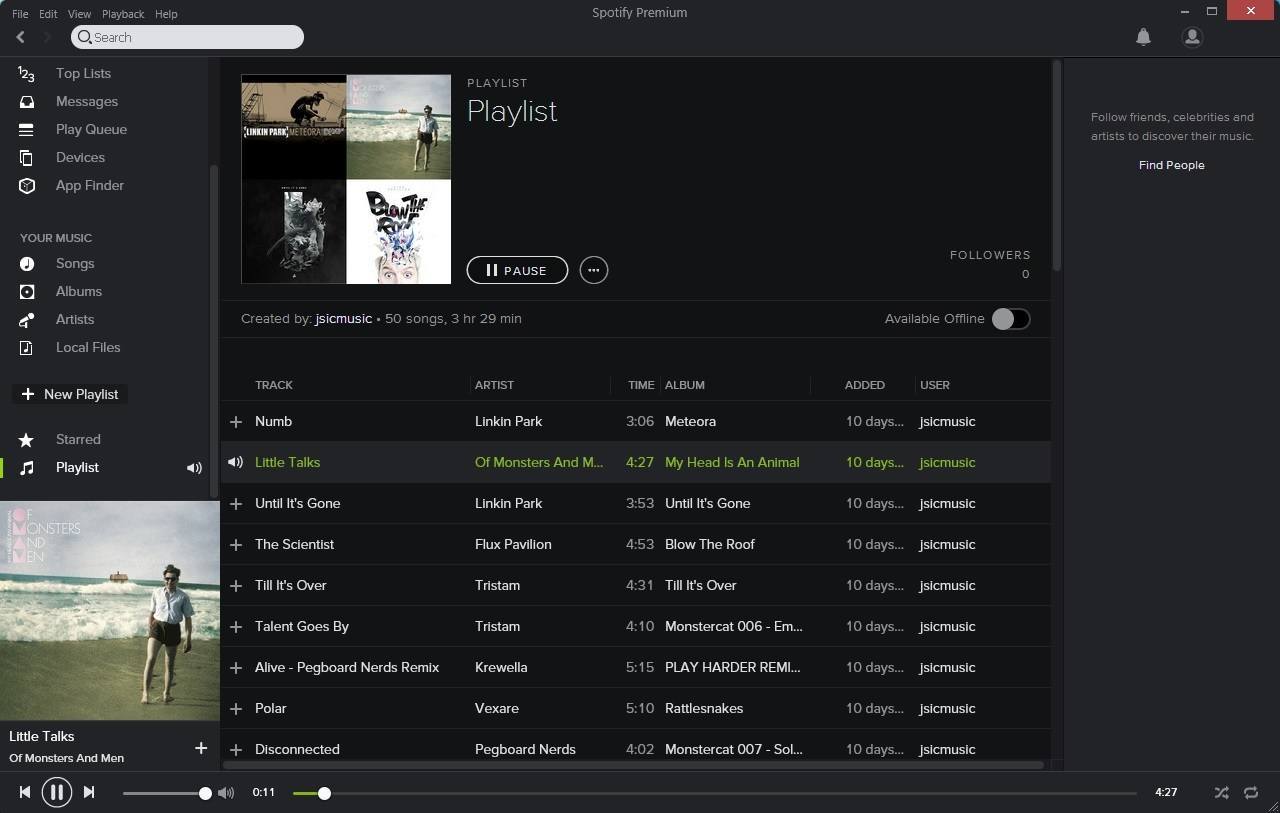Add The Scientist to Your Music
Screen dimensions: 1280x813
click(236, 545)
